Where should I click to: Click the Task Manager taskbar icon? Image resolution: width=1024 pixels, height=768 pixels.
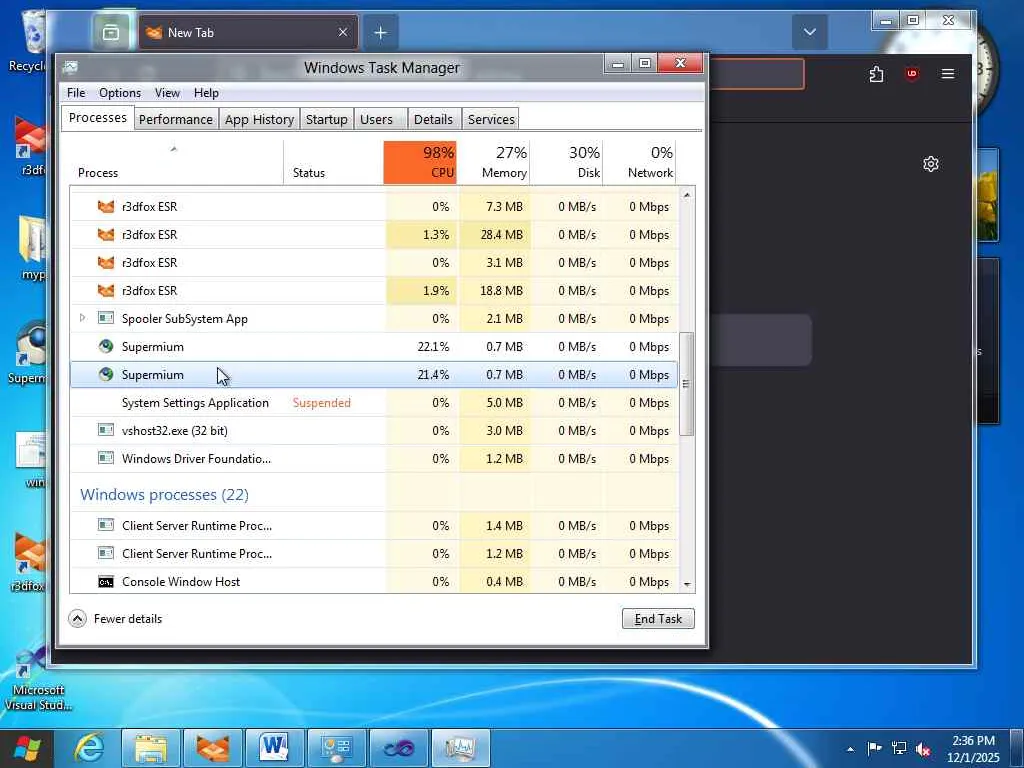point(462,748)
